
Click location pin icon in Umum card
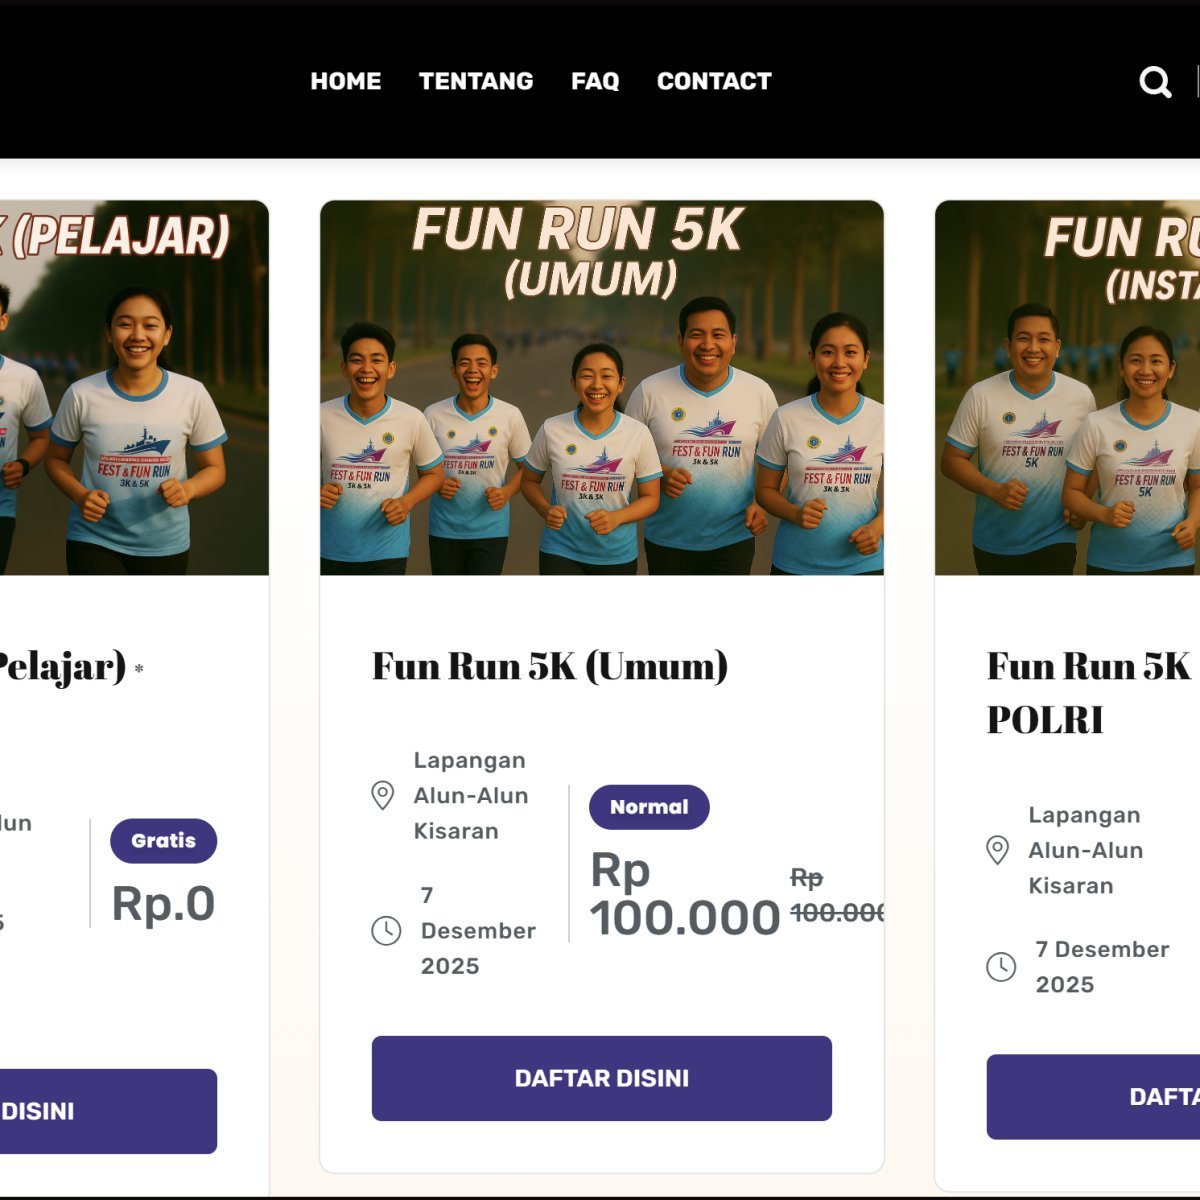pyautogui.click(x=382, y=795)
